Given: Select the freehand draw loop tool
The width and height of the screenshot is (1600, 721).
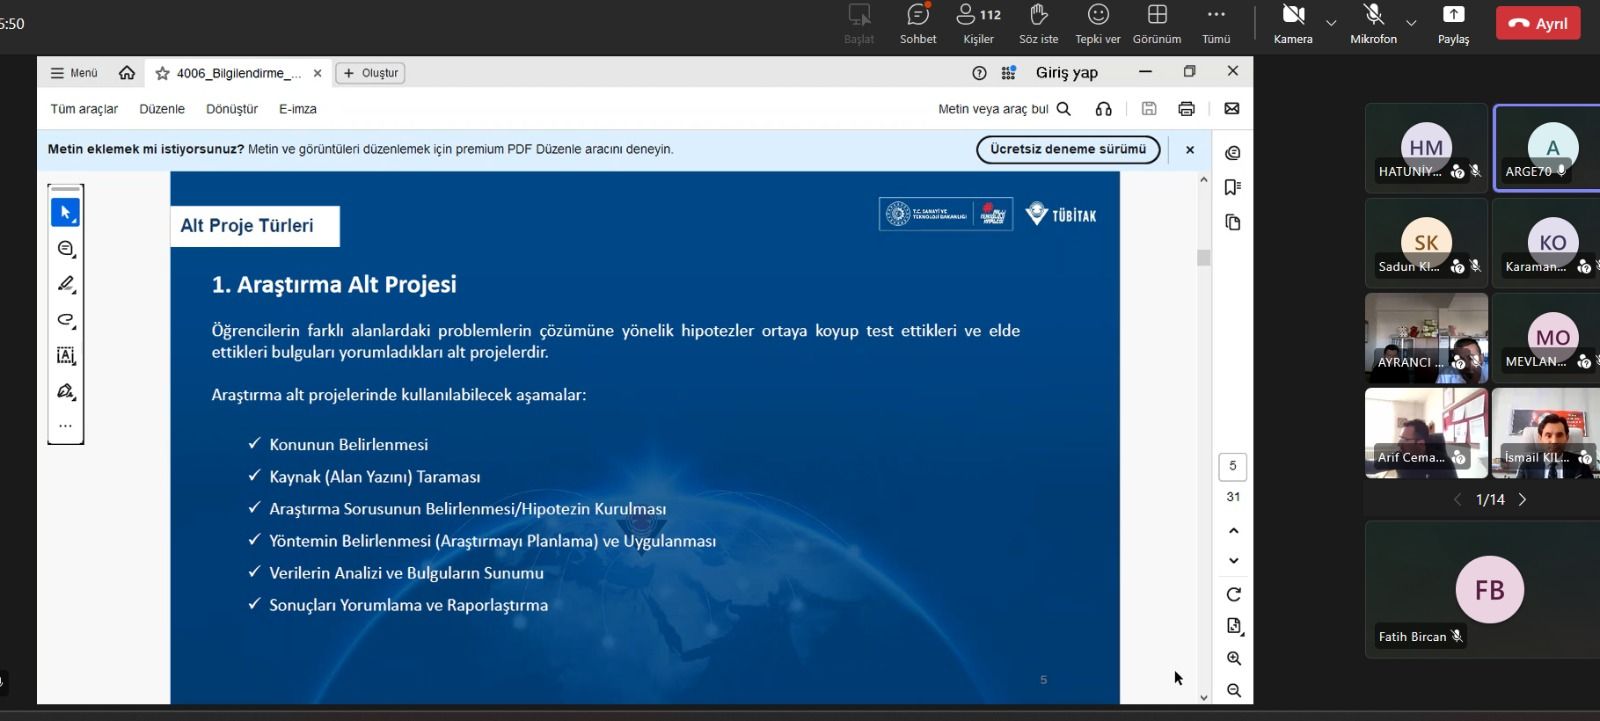Looking at the screenshot, I should point(66,320).
